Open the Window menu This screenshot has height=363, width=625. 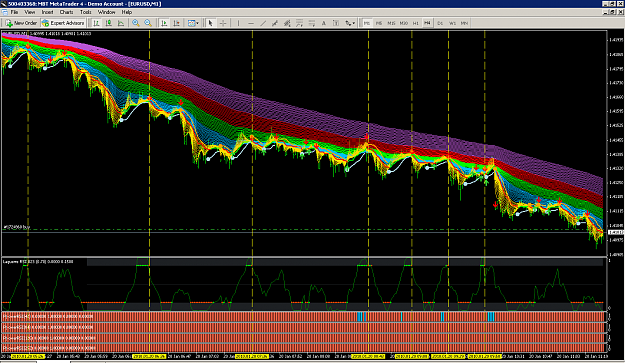pos(106,12)
